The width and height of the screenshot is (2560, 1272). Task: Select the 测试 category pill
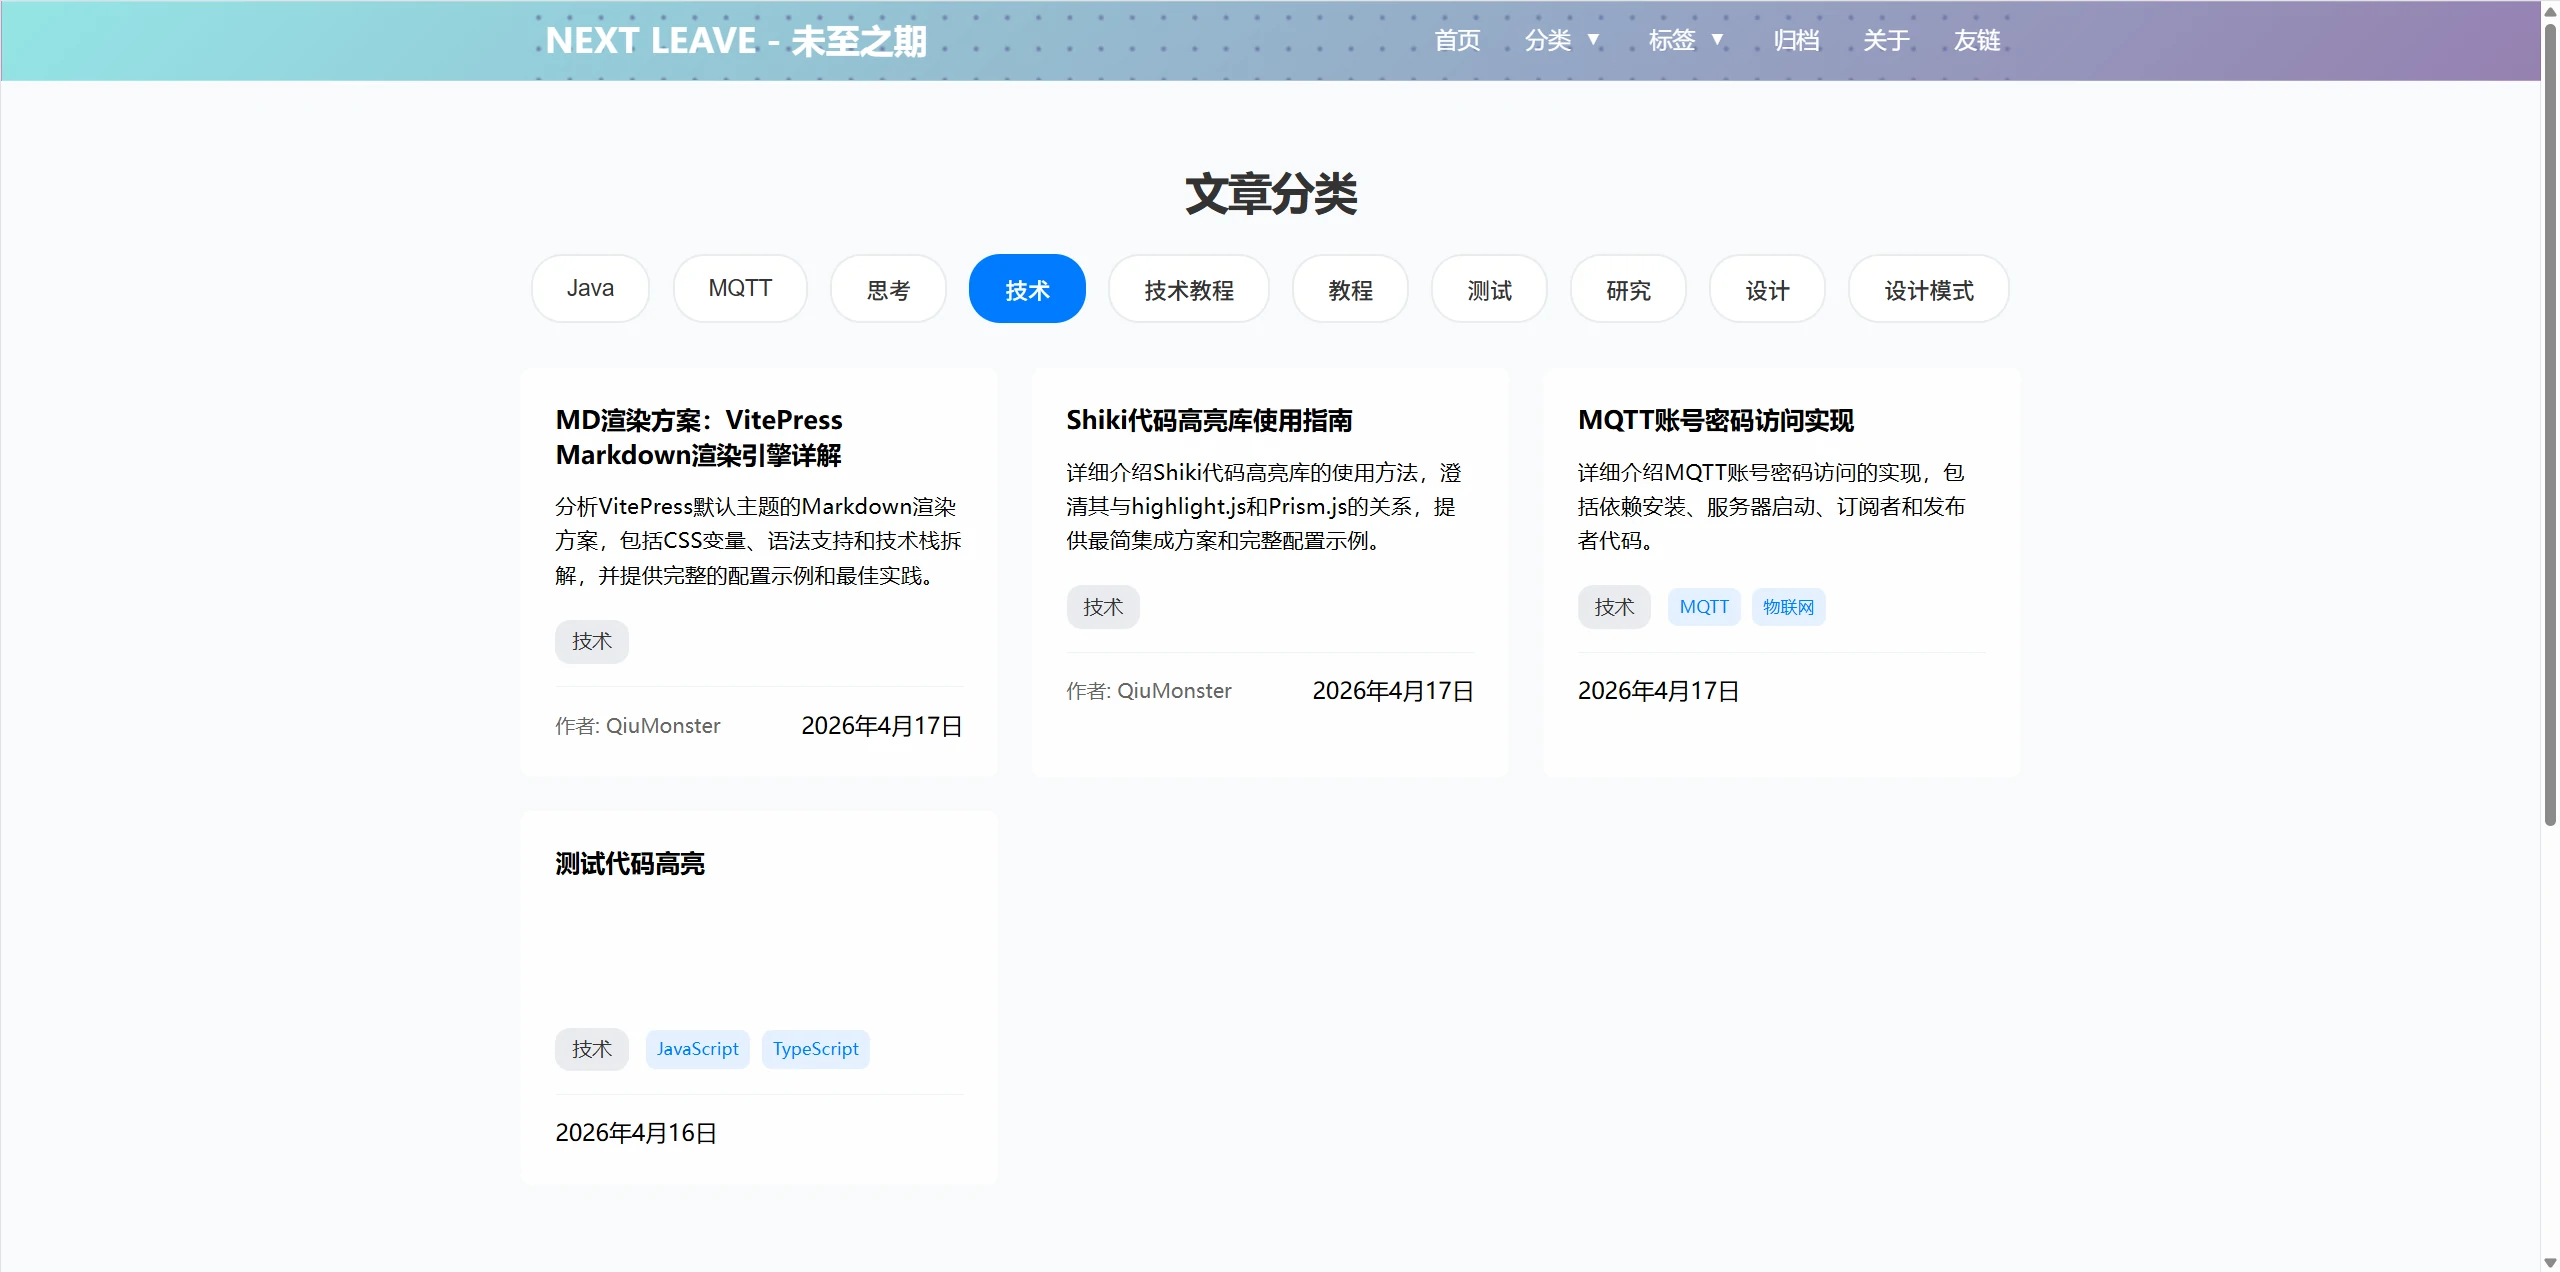(x=1489, y=288)
